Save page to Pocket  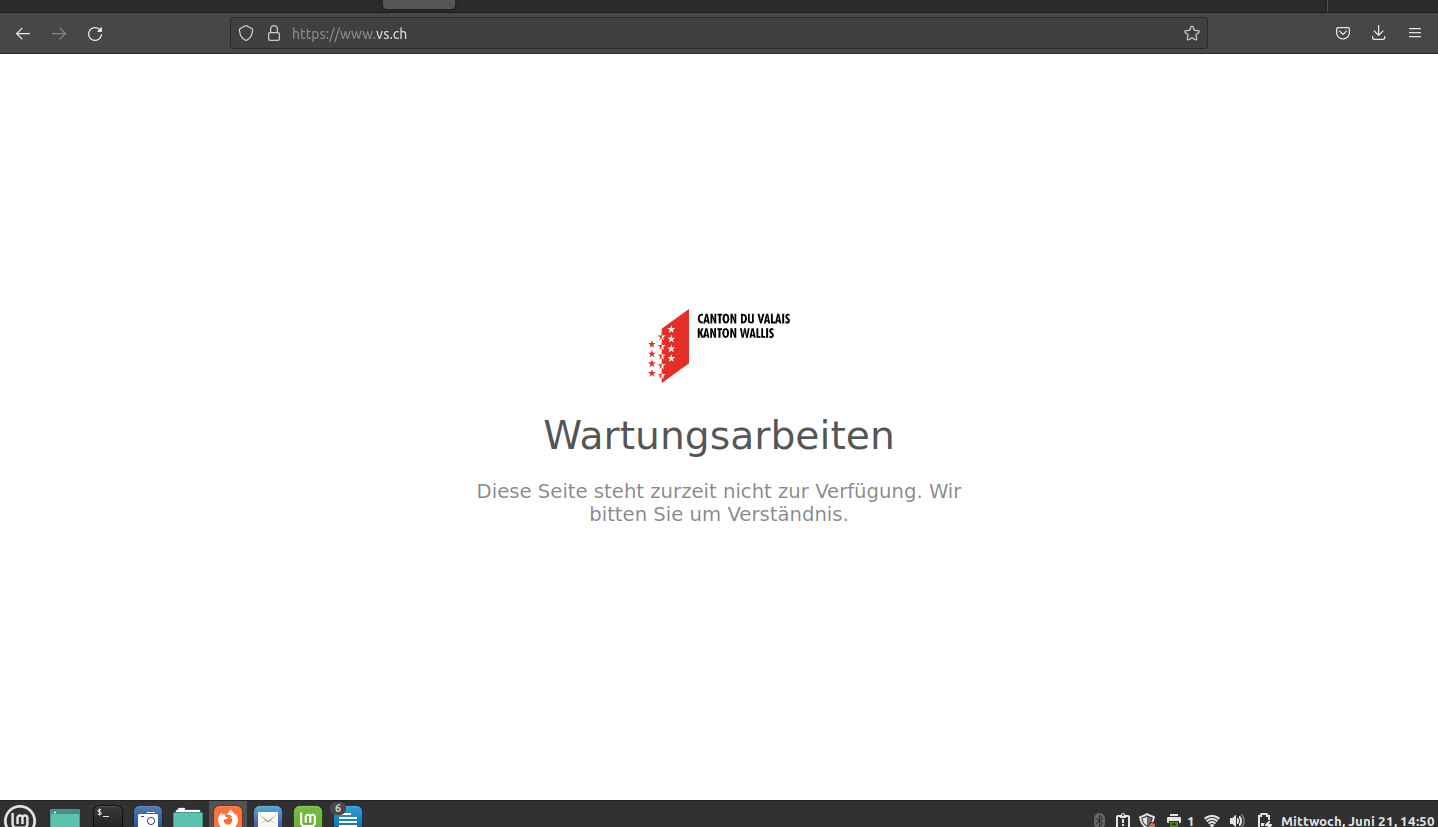(x=1343, y=33)
